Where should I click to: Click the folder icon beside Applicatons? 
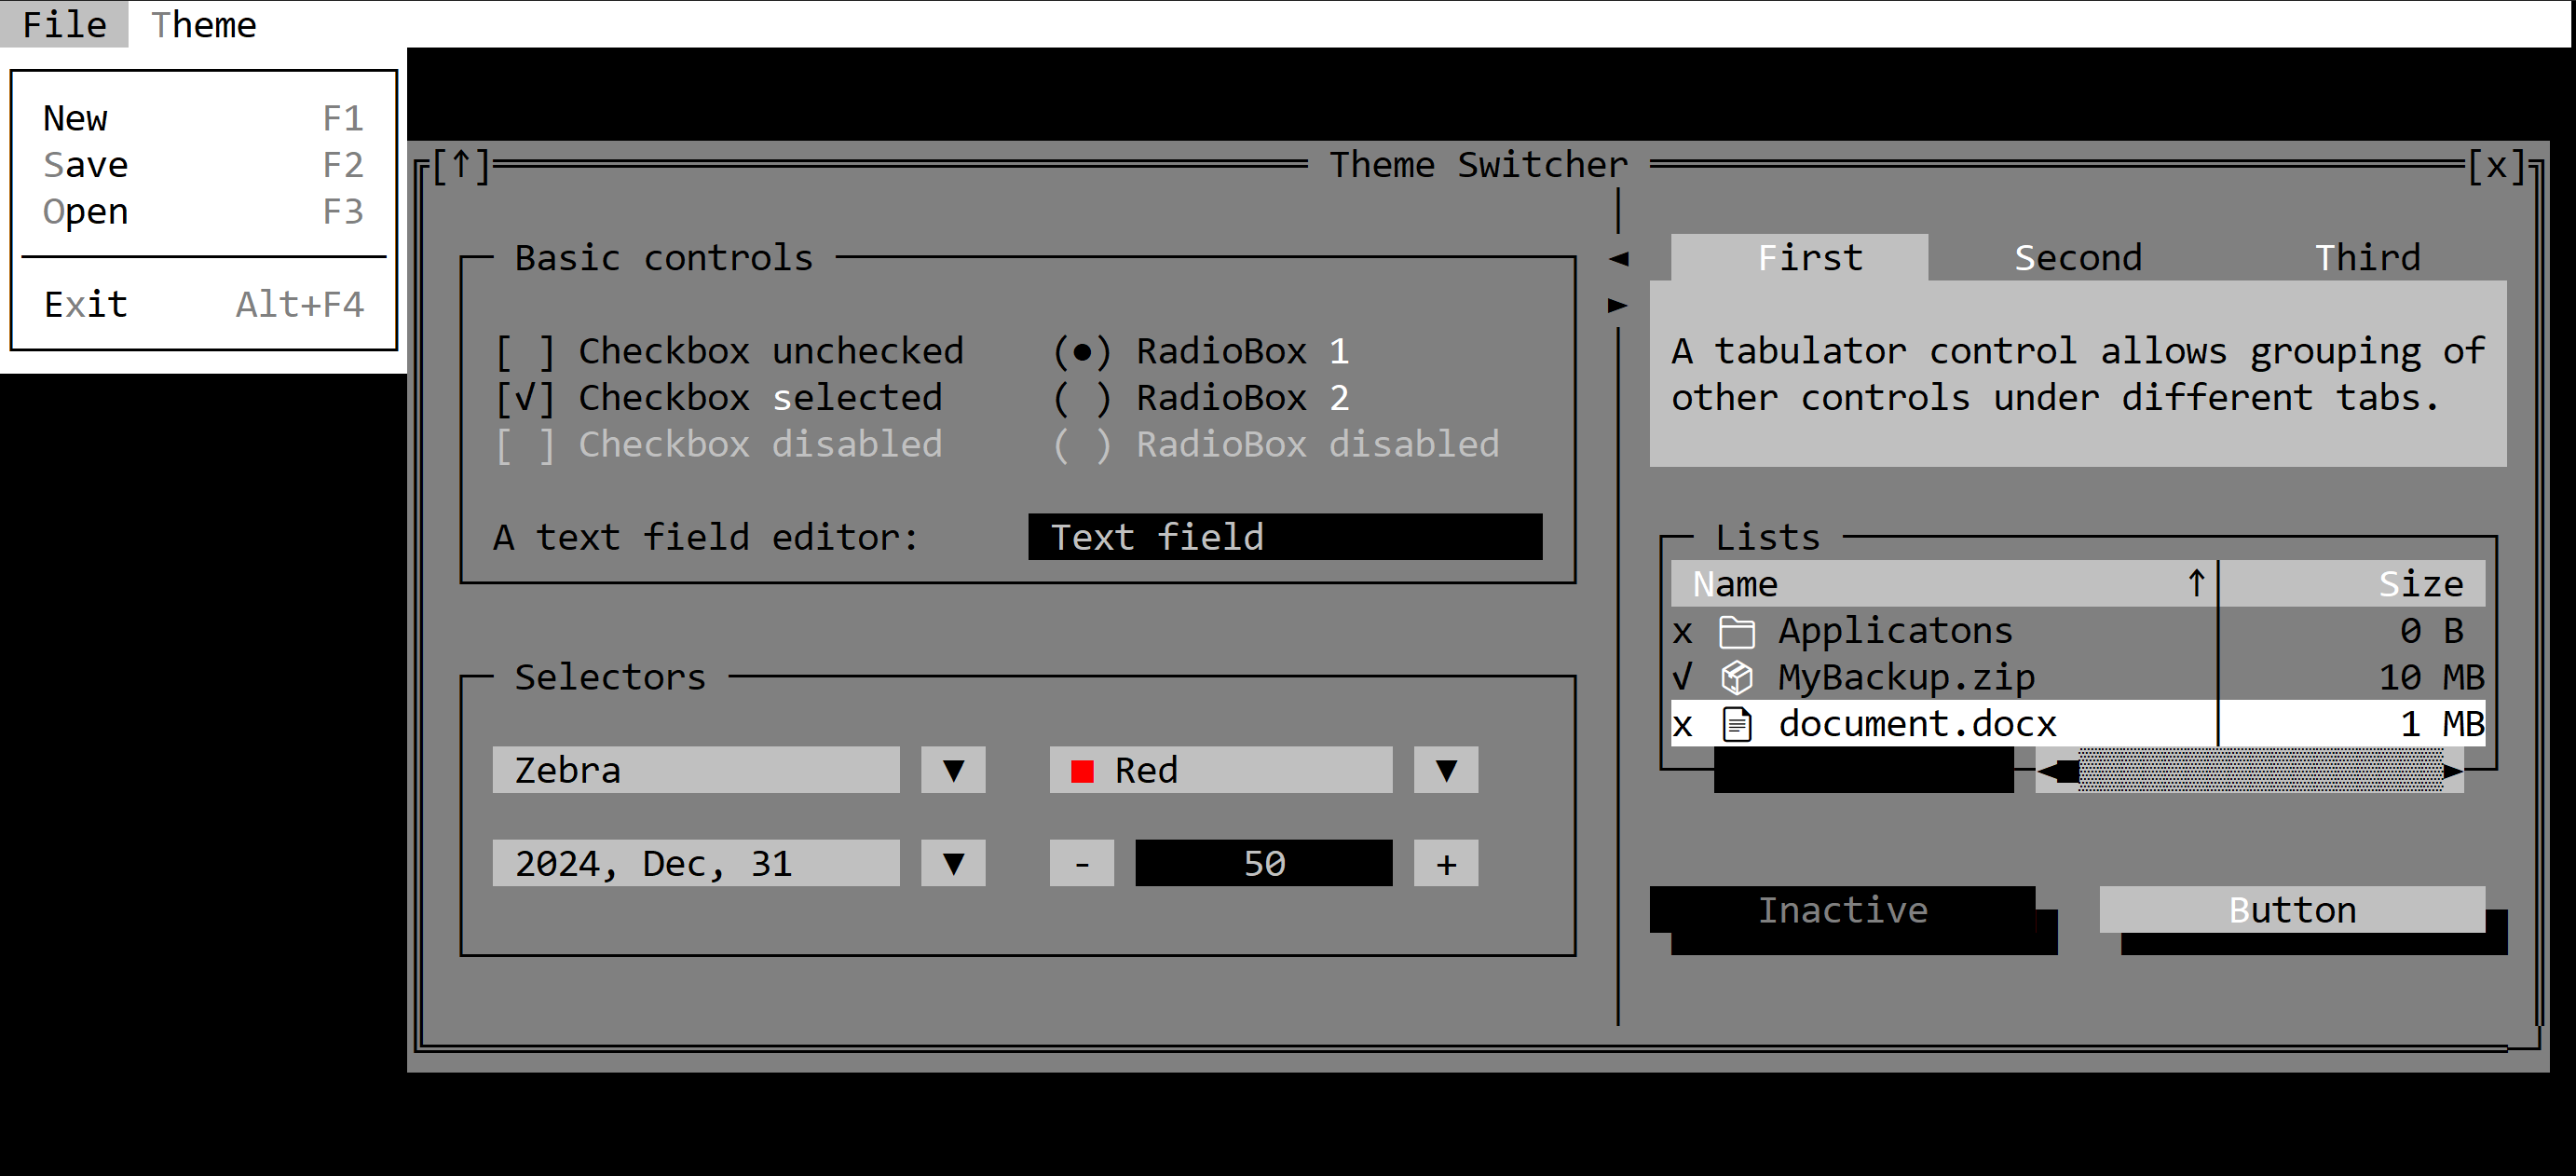coord(1737,631)
